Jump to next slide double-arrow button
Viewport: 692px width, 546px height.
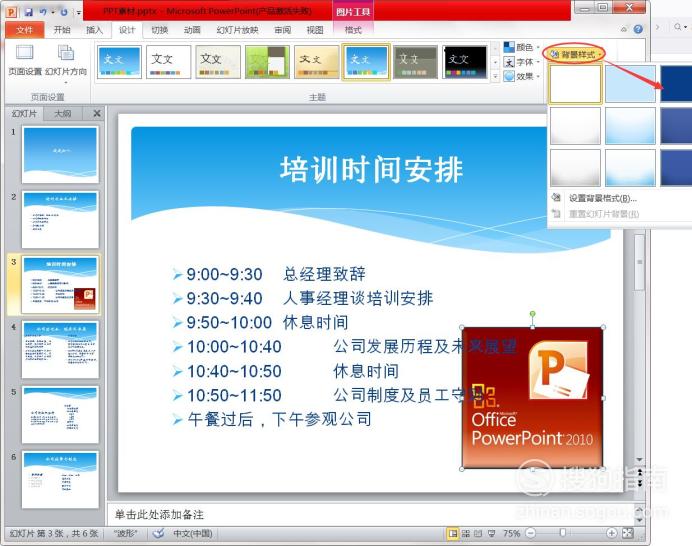click(x=639, y=482)
